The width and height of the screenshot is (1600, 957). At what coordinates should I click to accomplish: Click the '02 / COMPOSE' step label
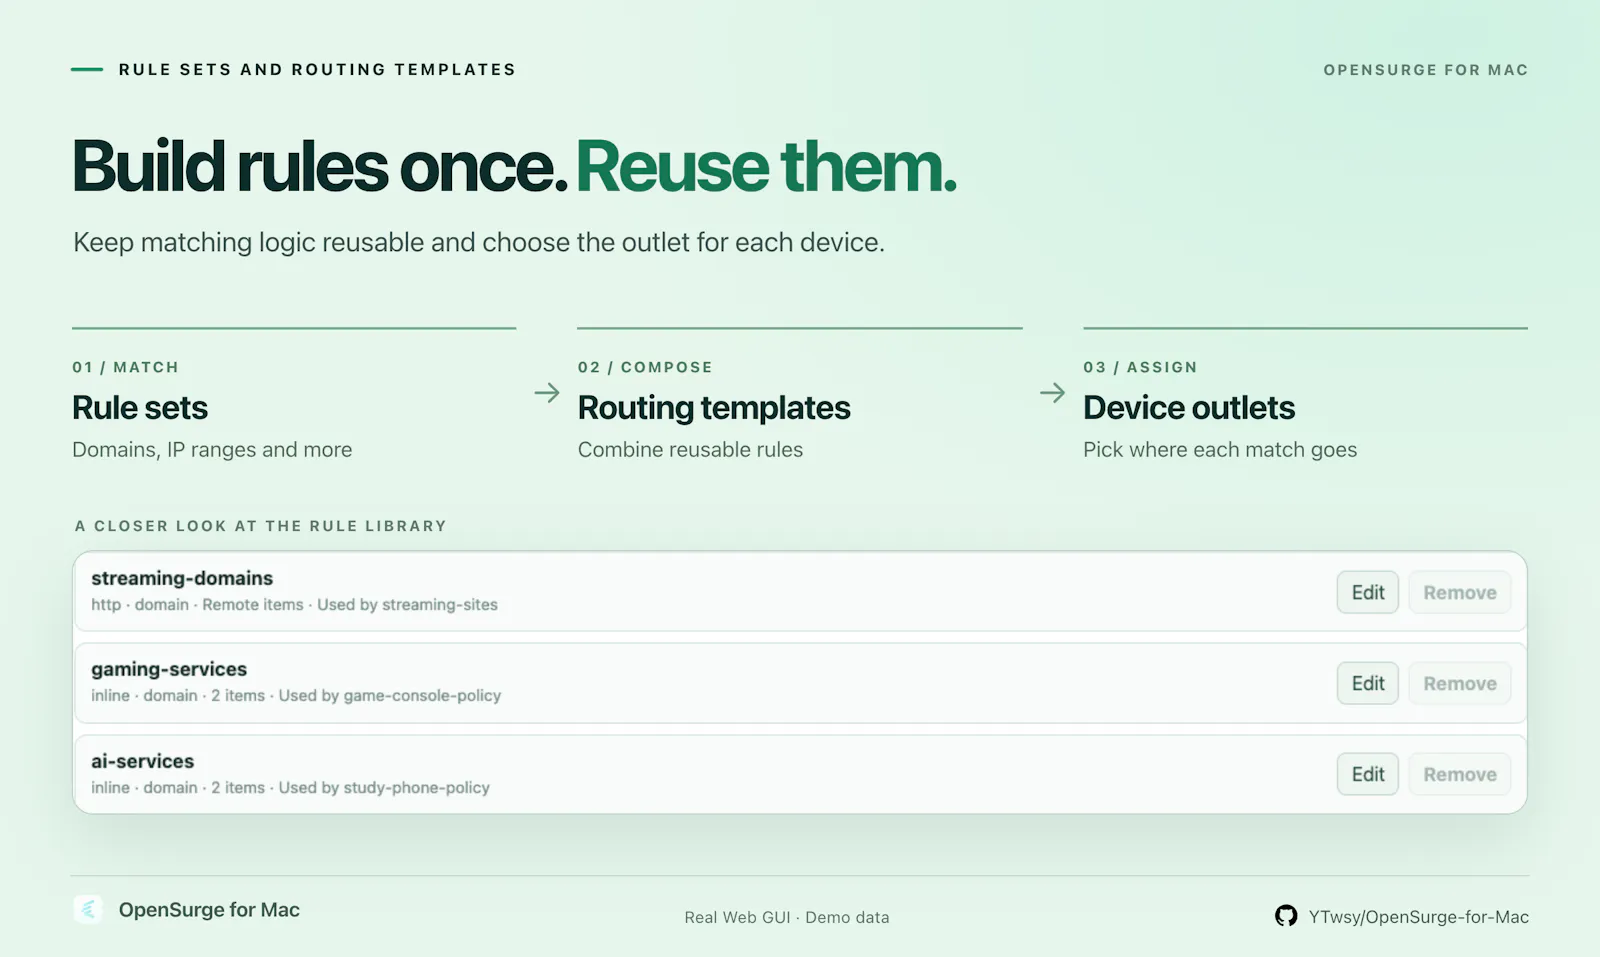[x=645, y=367]
